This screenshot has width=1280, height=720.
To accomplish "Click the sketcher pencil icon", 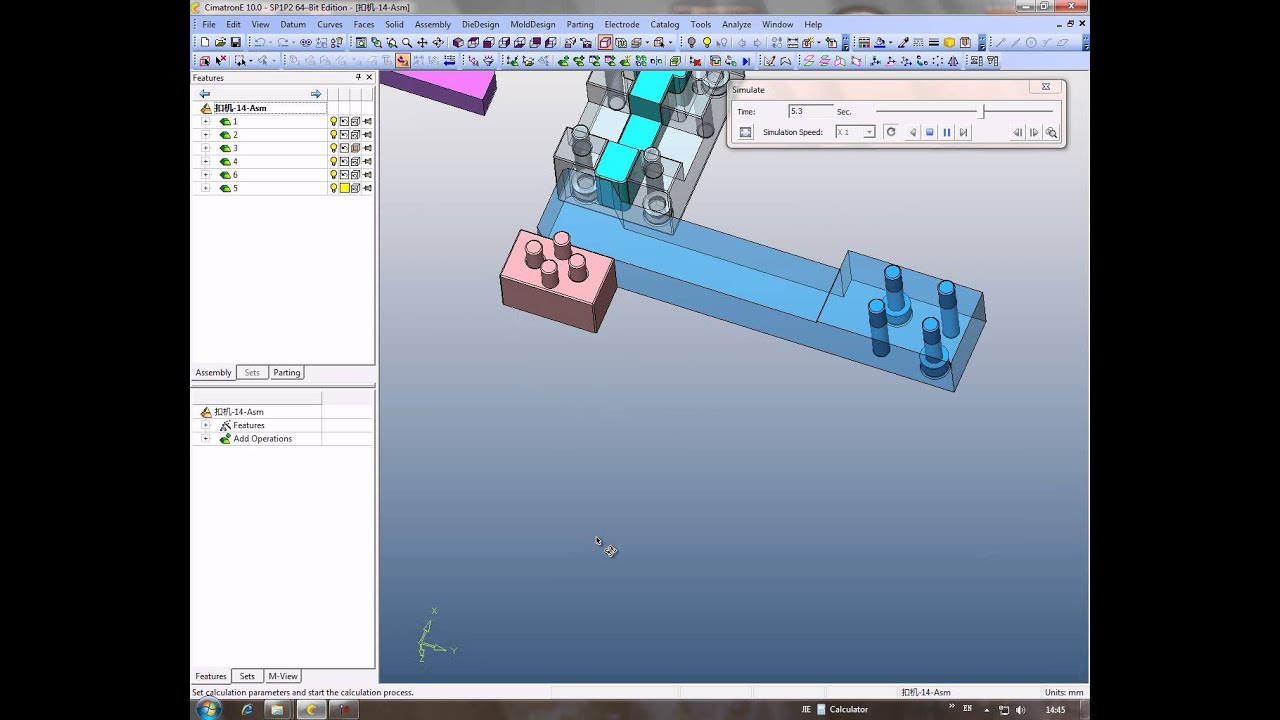I will point(768,60).
